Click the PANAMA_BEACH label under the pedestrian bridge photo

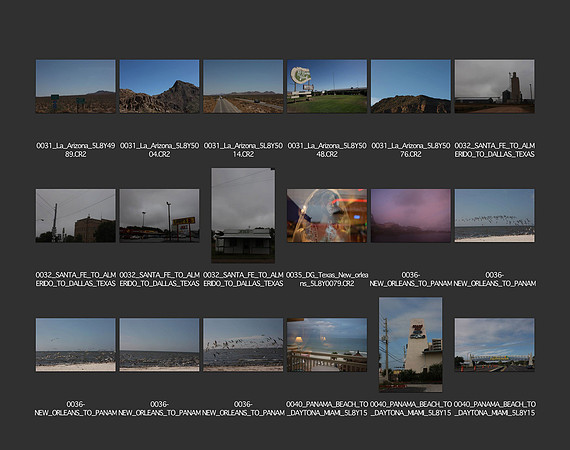coord(494,409)
